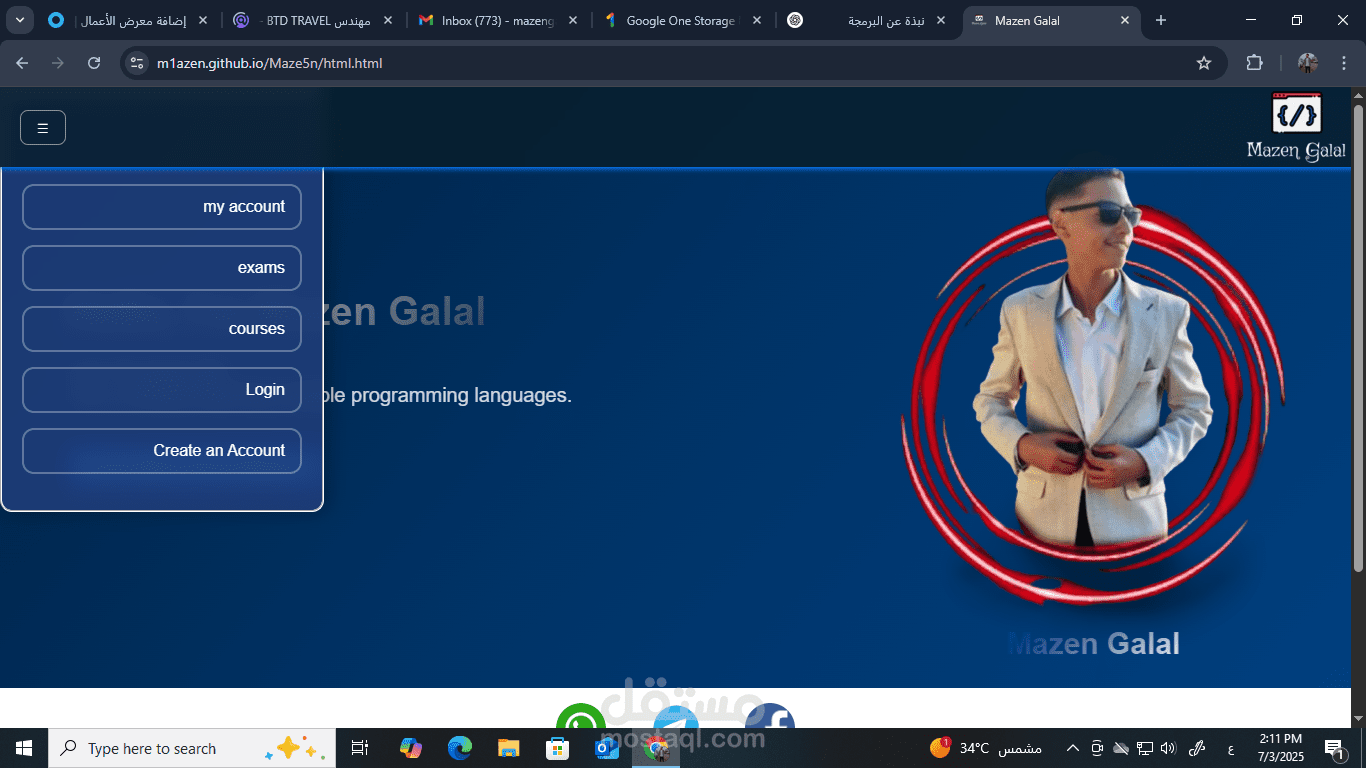
Task: Select the Chrome taskbar icon
Action: (656, 748)
